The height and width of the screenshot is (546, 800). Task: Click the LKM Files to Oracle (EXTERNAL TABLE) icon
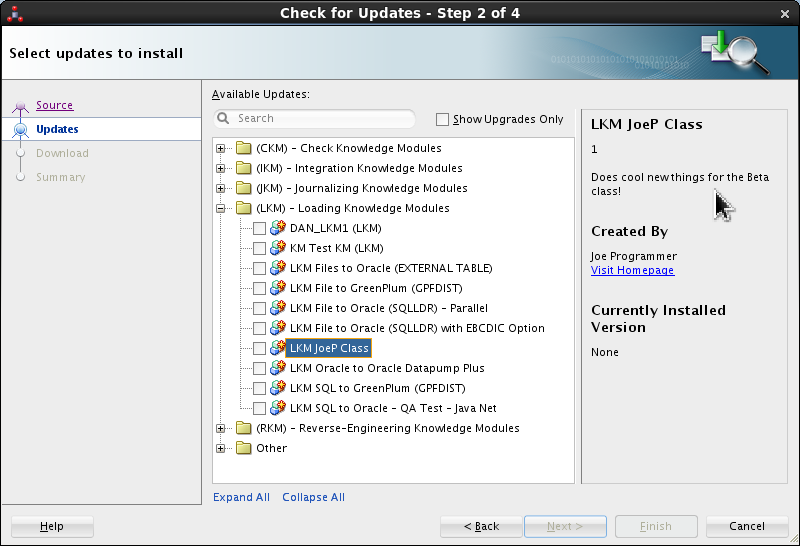pyautogui.click(x=278, y=267)
